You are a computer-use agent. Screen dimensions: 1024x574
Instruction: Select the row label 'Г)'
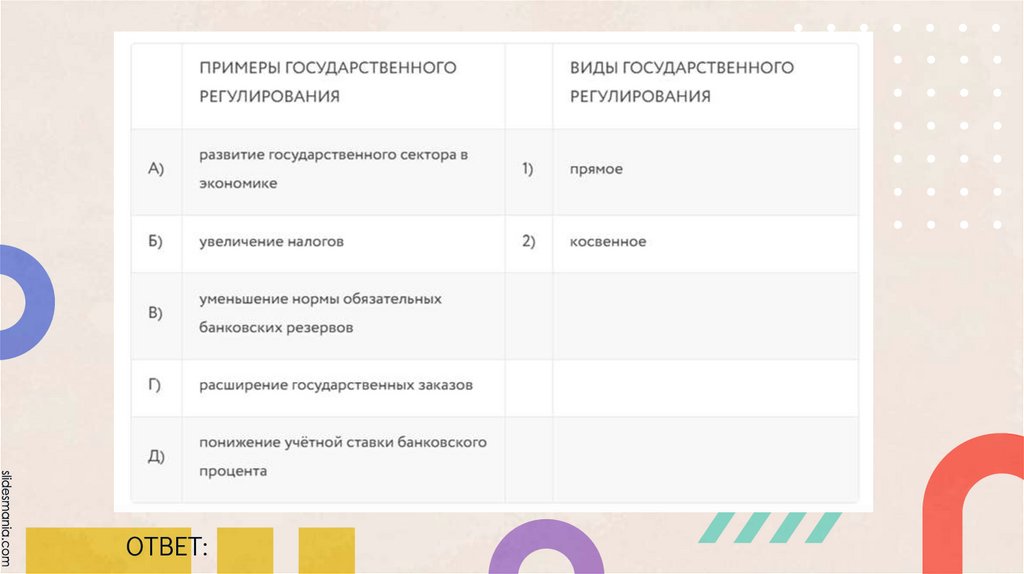click(154, 385)
